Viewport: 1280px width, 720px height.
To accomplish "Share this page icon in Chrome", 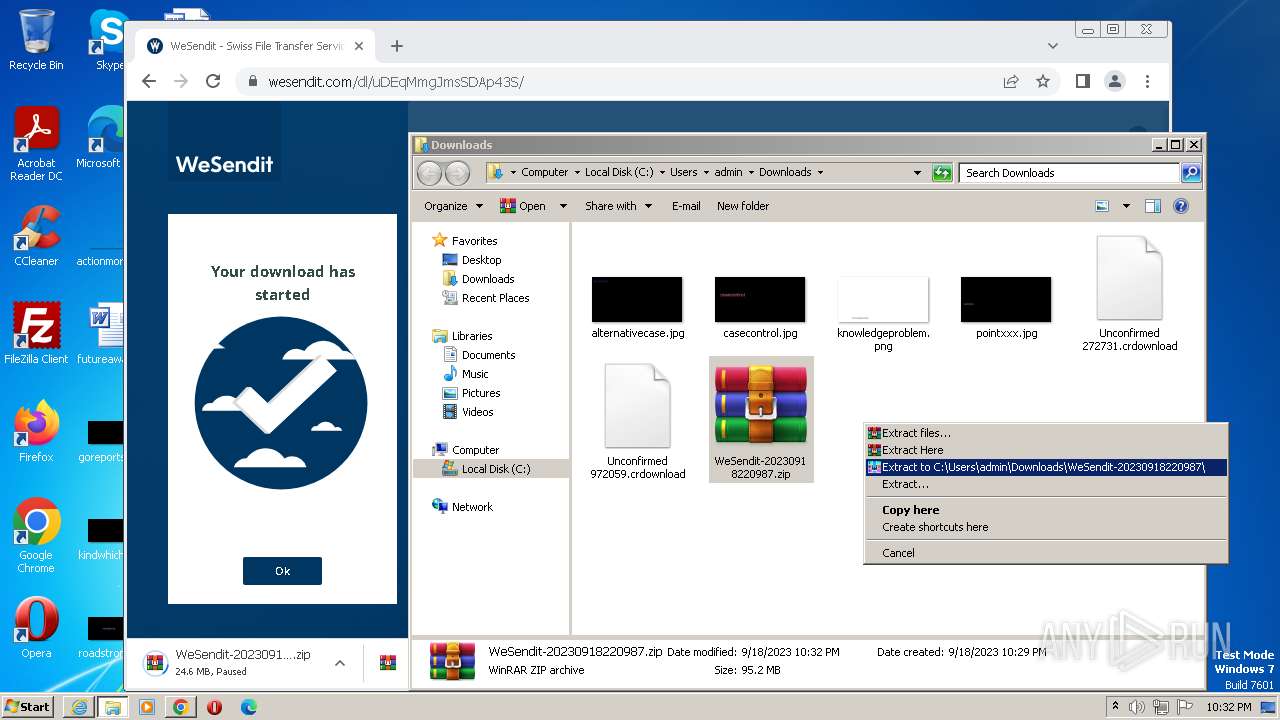I will (x=1011, y=82).
